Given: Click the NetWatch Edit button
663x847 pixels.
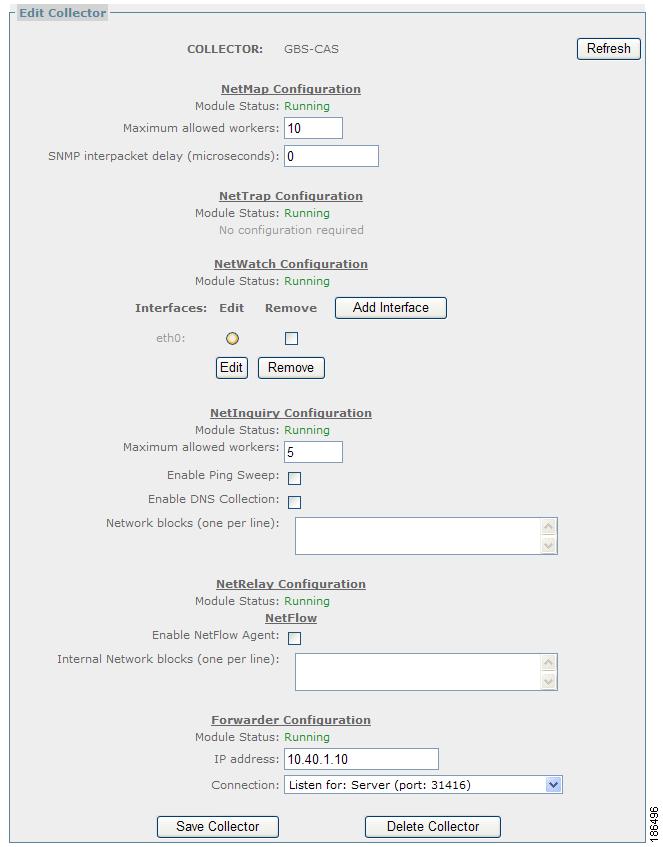Looking at the screenshot, I should [231, 367].
